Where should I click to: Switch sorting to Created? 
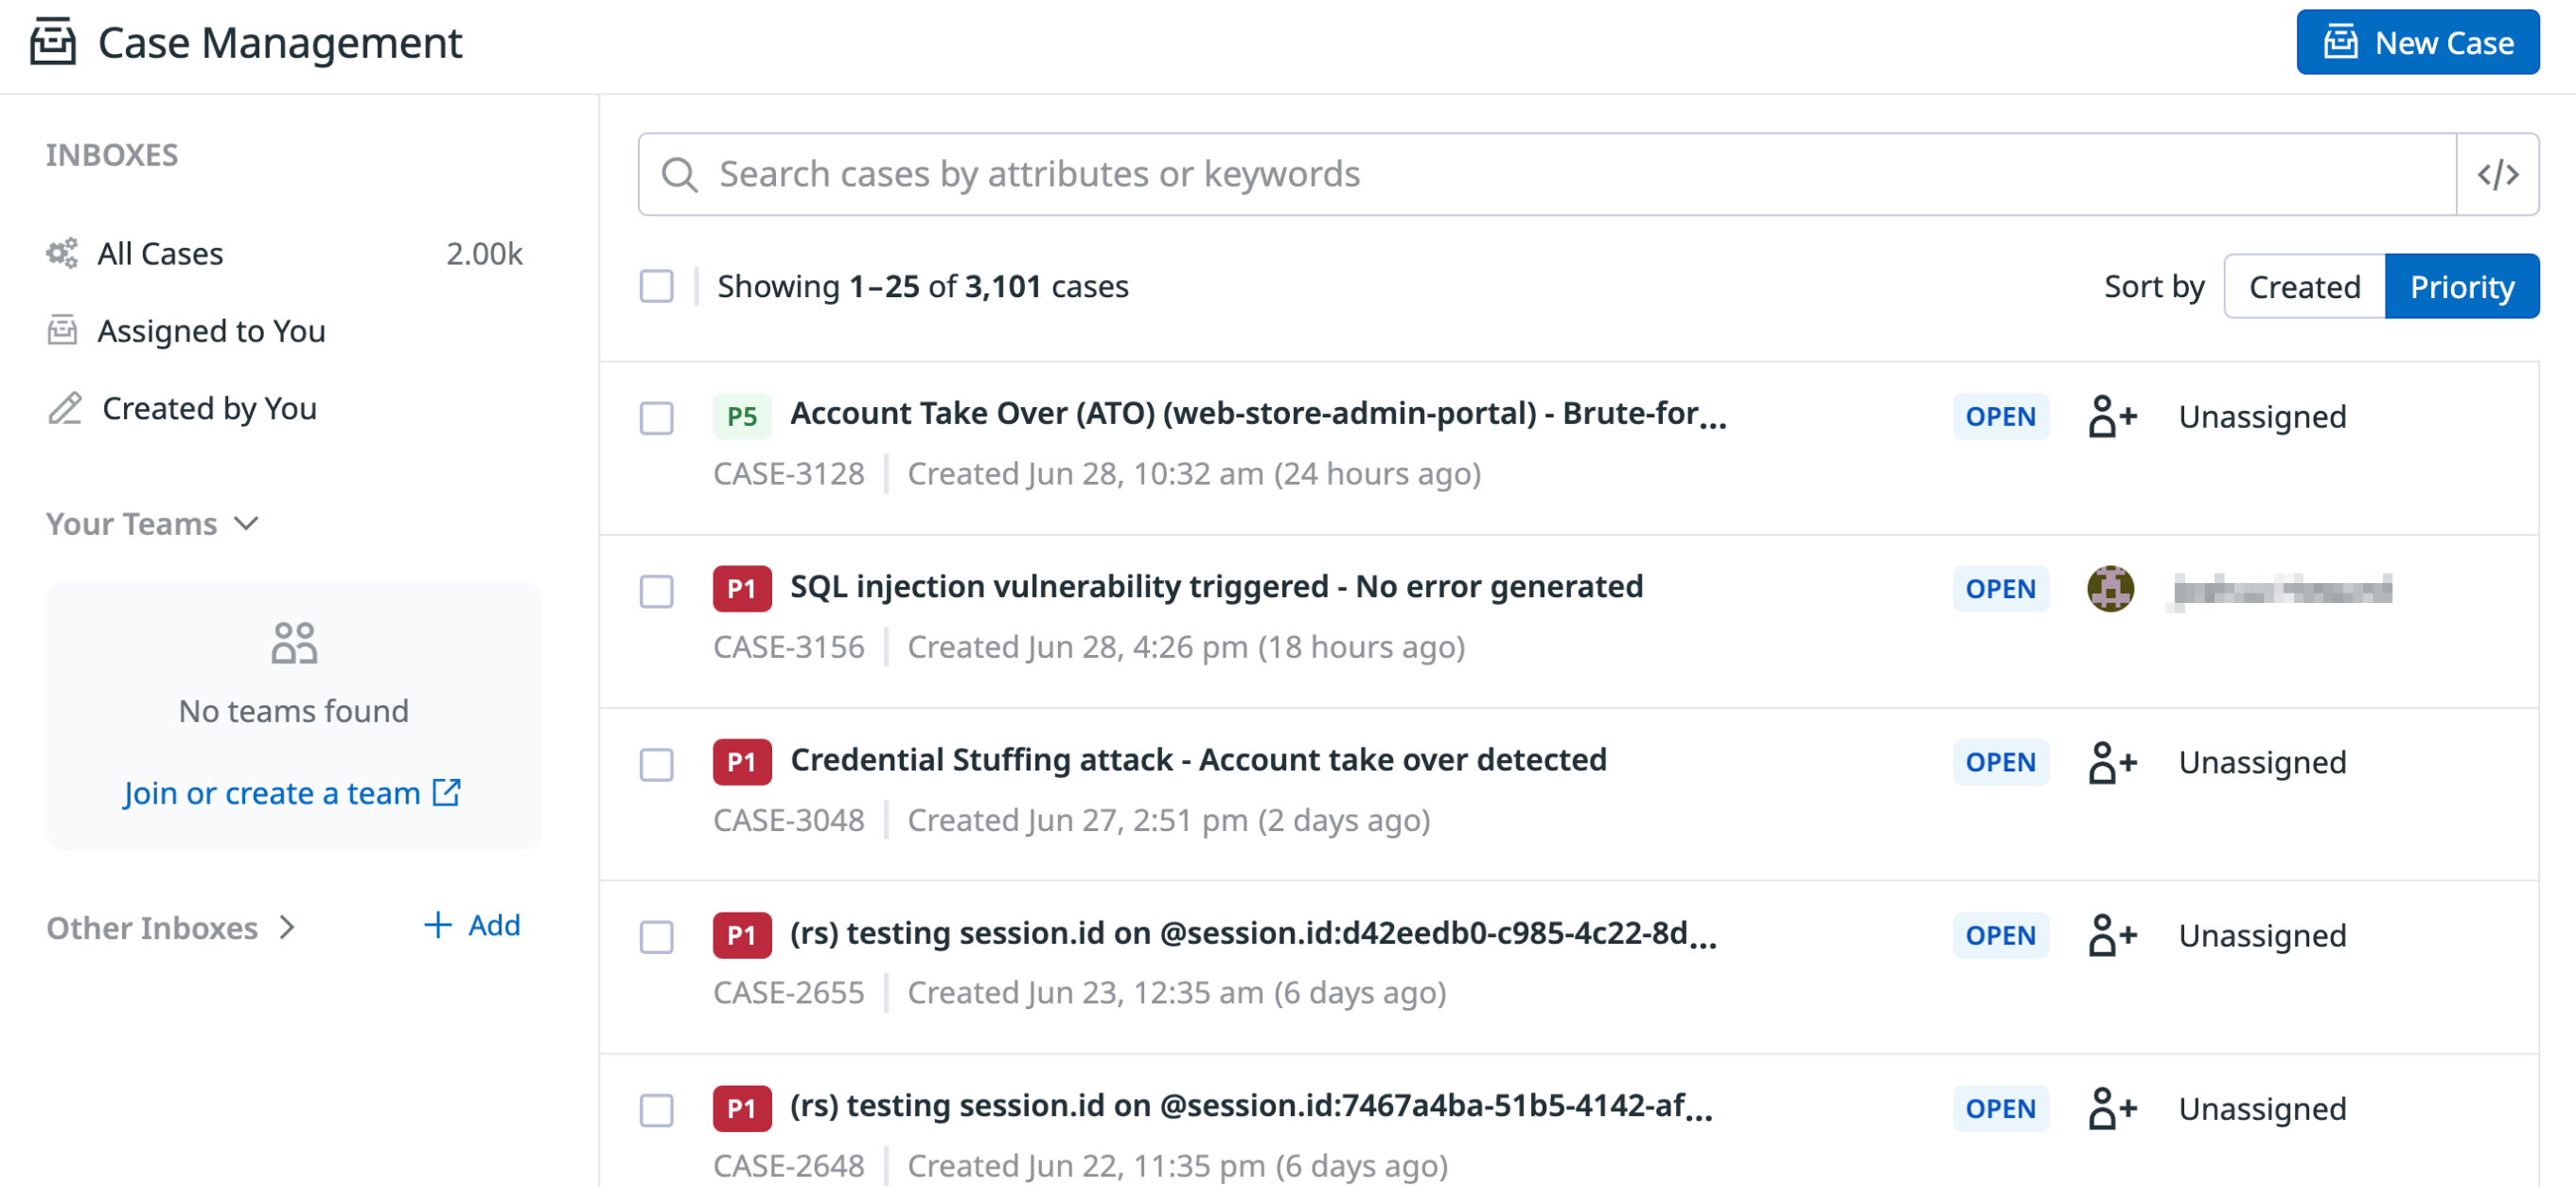2303,286
